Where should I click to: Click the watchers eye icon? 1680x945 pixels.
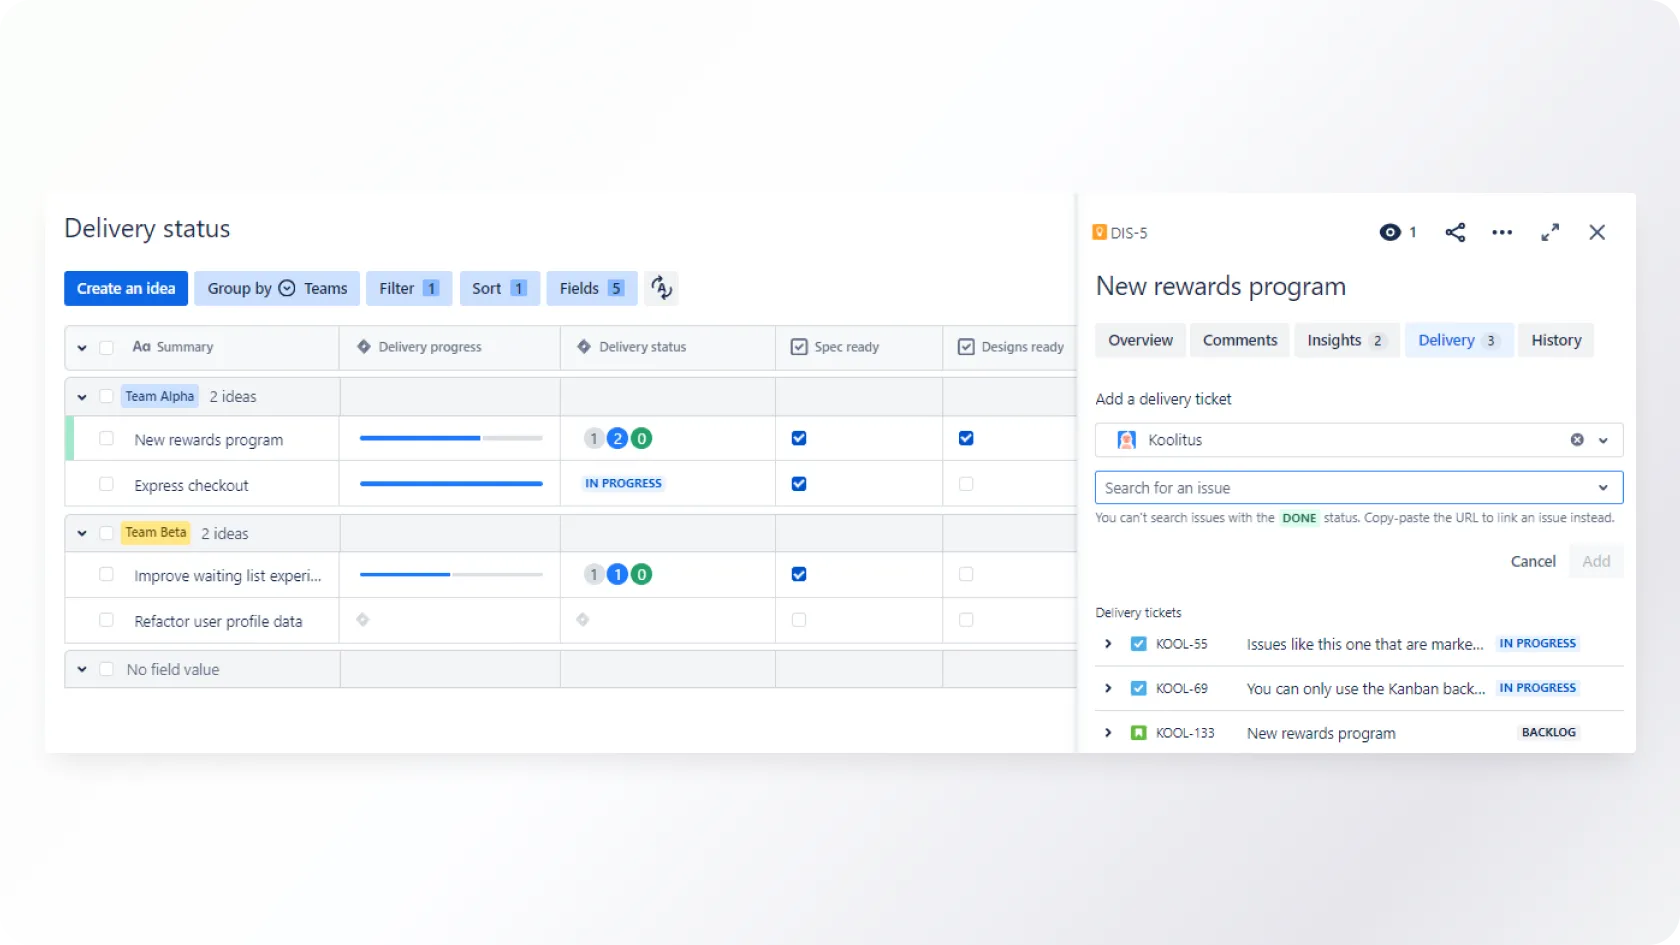click(1390, 233)
